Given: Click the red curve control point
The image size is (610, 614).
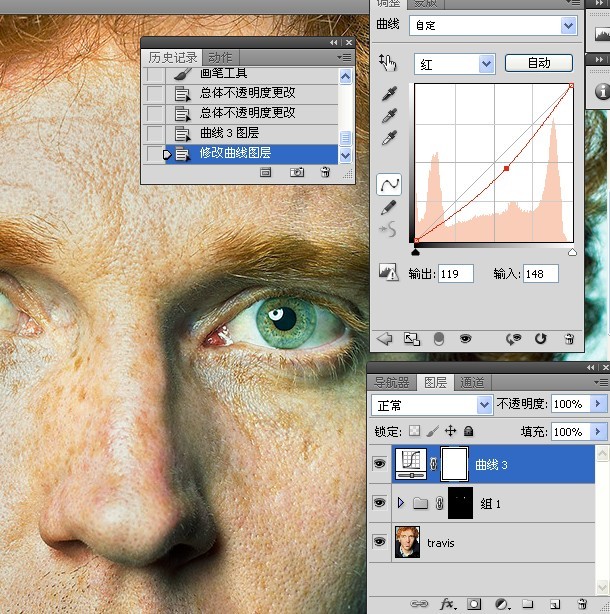Looking at the screenshot, I should [x=506, y=168].
